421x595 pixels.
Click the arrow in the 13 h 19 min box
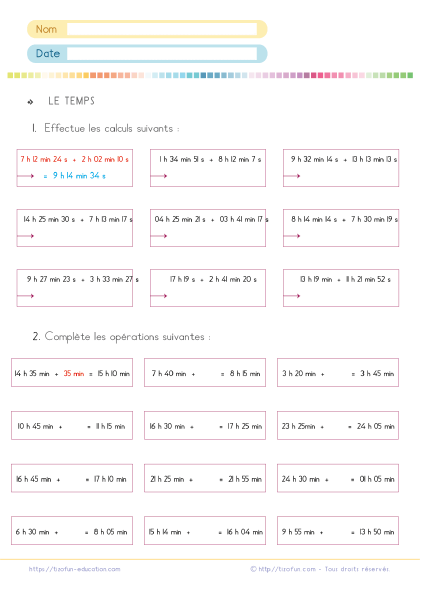(292, 296)
